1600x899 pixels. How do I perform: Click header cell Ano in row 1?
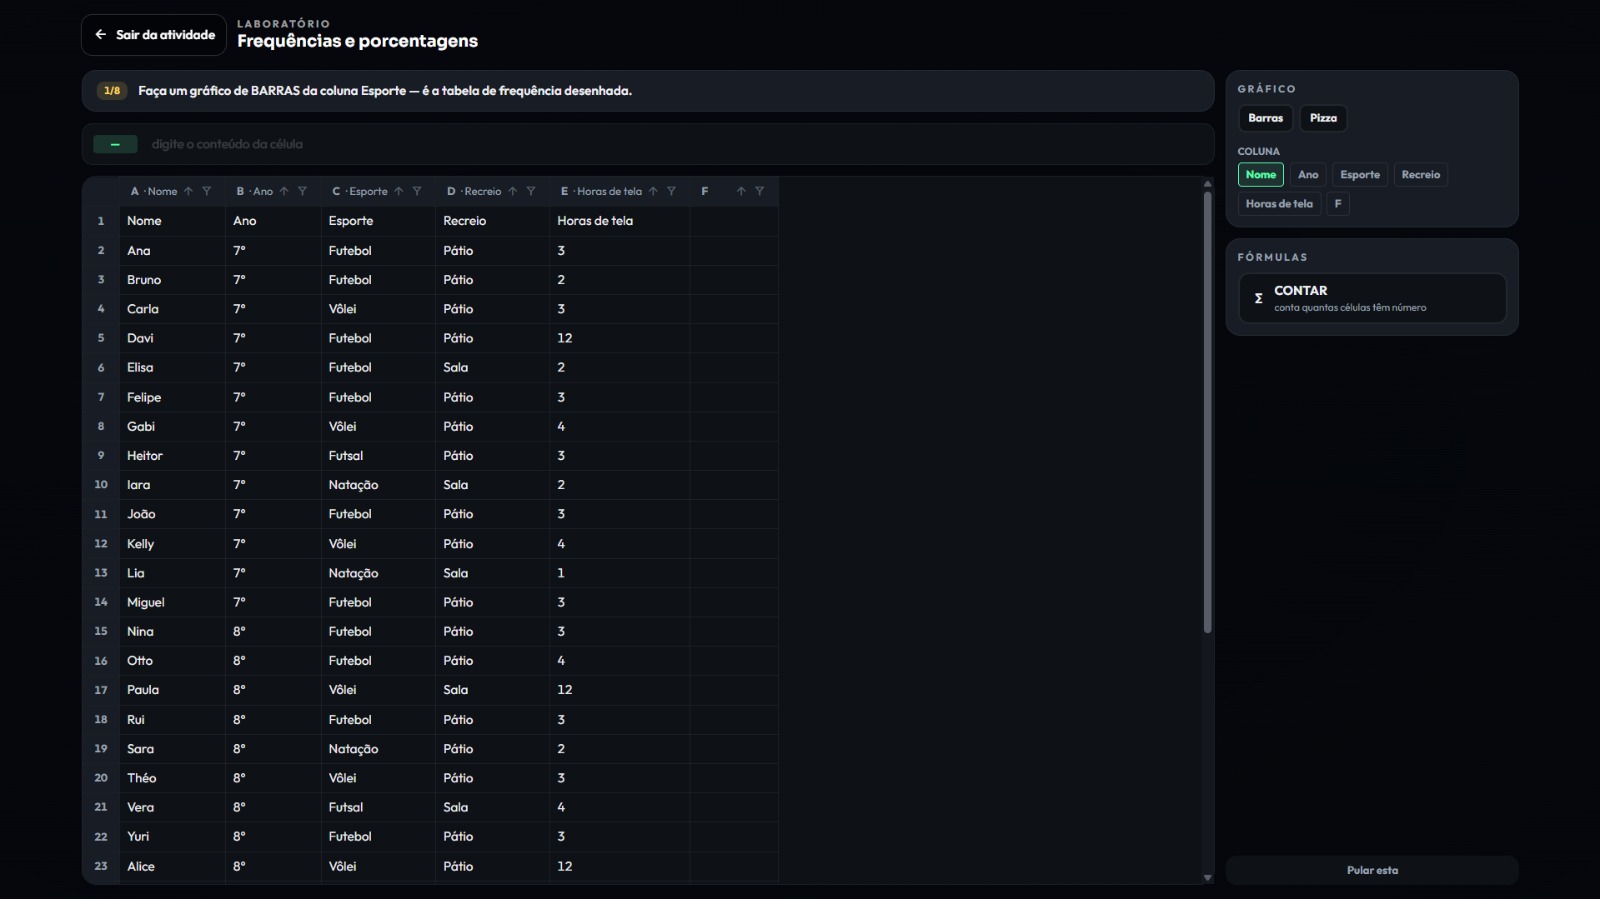(x=273, y=221)
